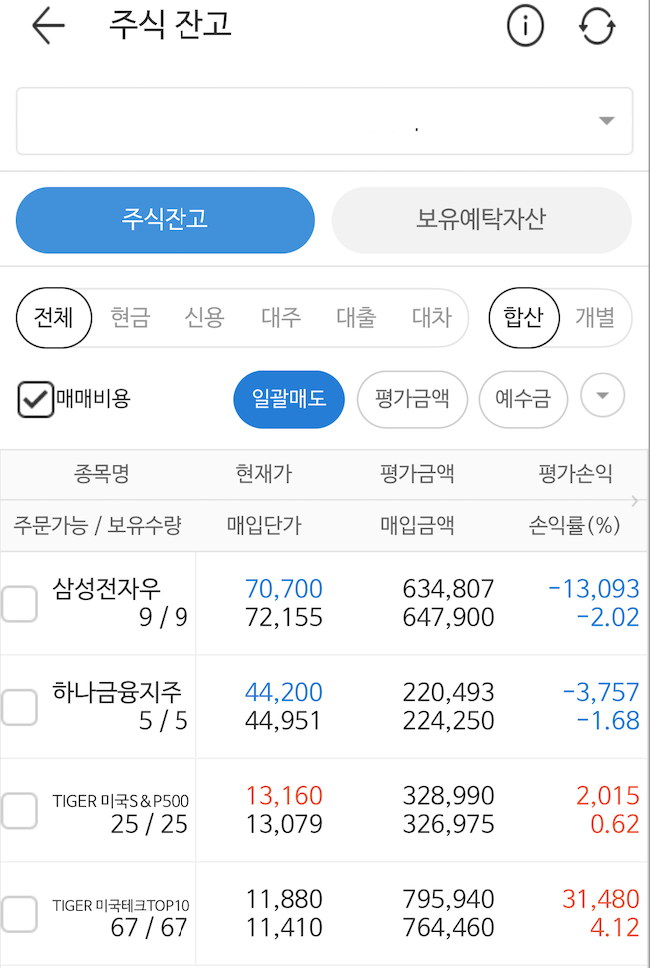Select the 신용 filter
Screen dimensions: 650x968
coord(204,318)
